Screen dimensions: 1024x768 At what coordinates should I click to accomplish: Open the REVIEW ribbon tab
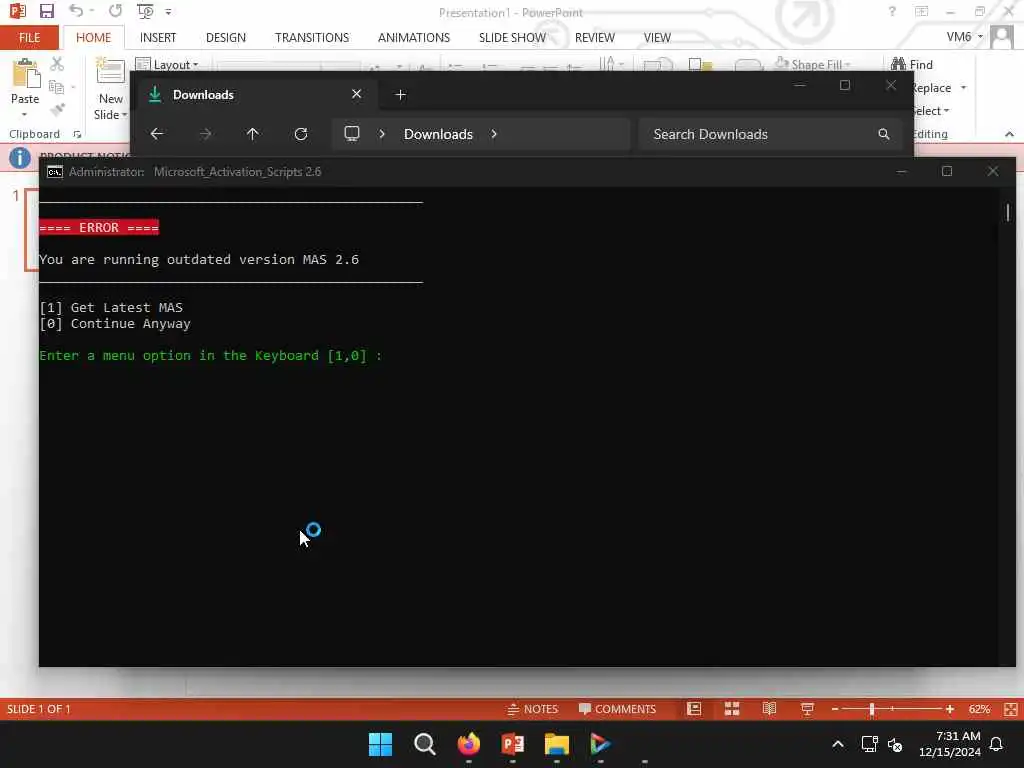tap(595, 38)
